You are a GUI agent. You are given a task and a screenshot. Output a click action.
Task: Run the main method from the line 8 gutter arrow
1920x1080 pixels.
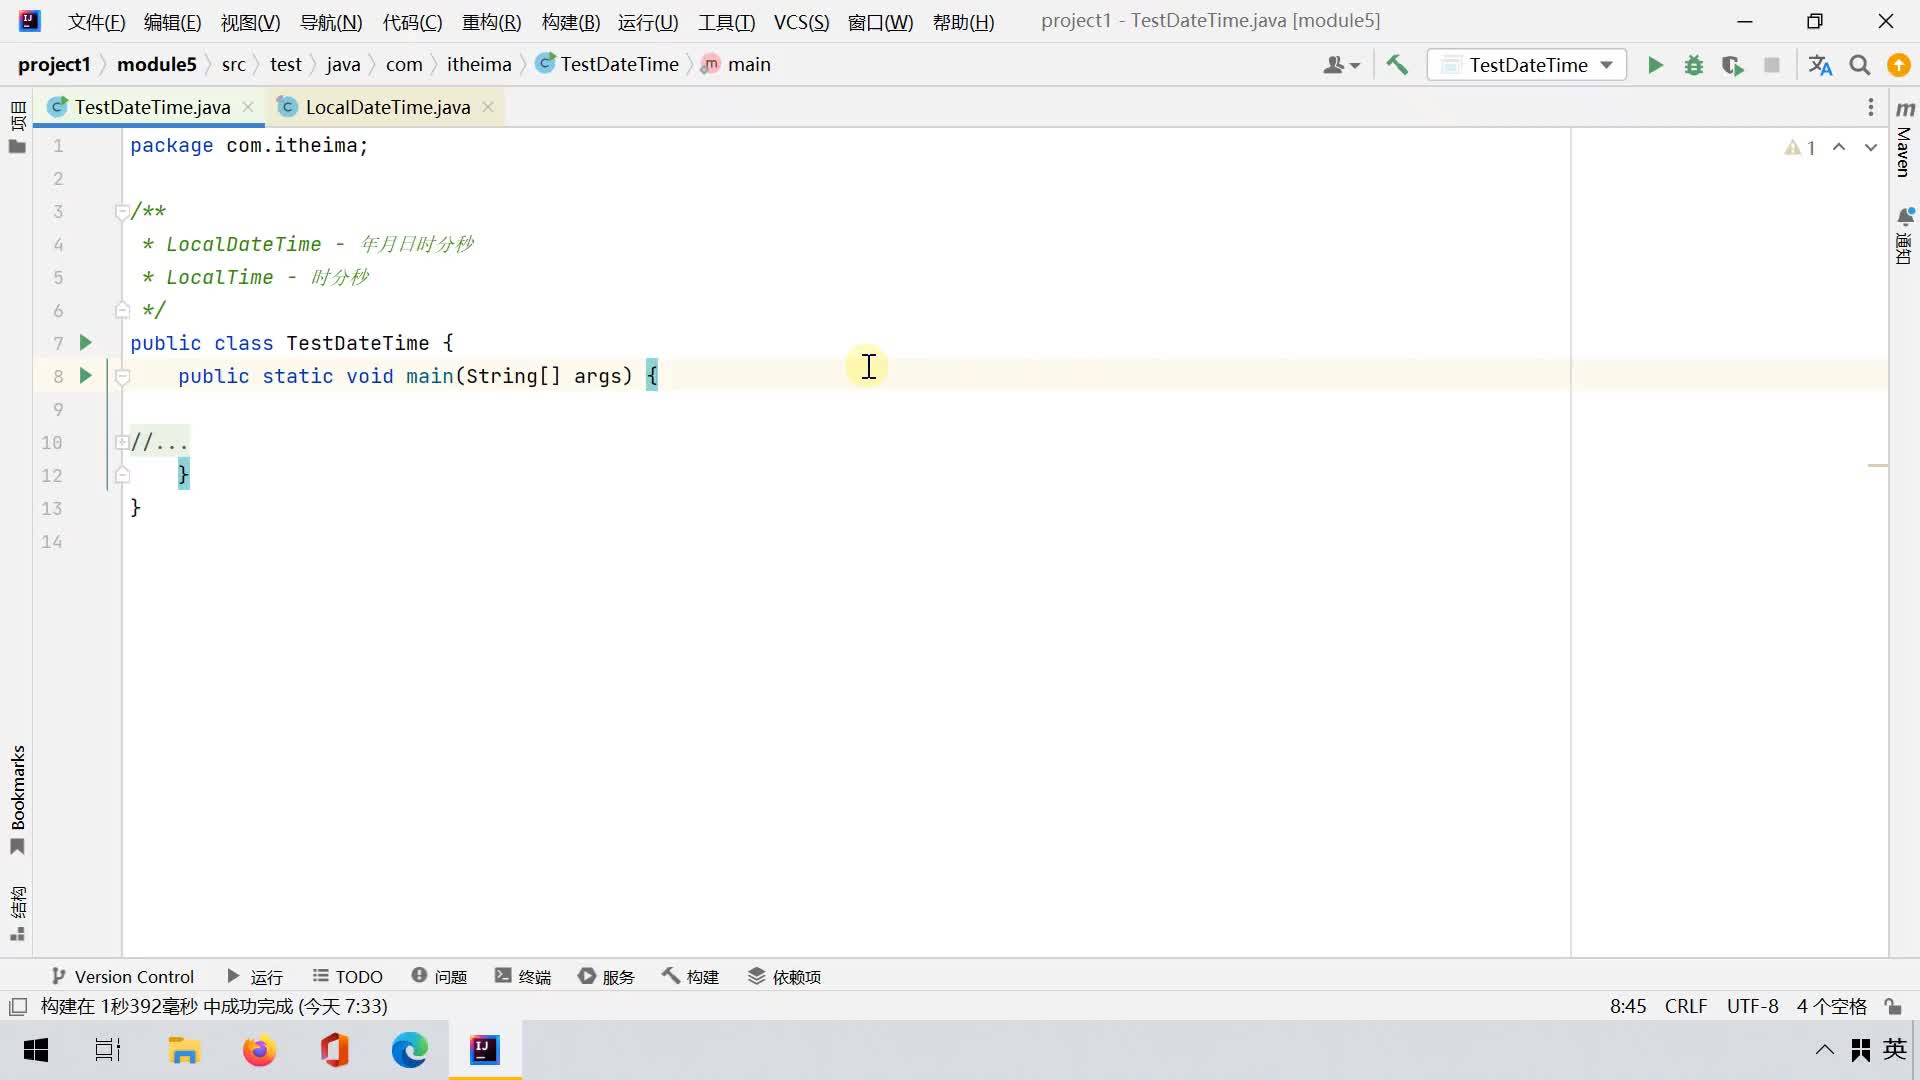(86, 376)
